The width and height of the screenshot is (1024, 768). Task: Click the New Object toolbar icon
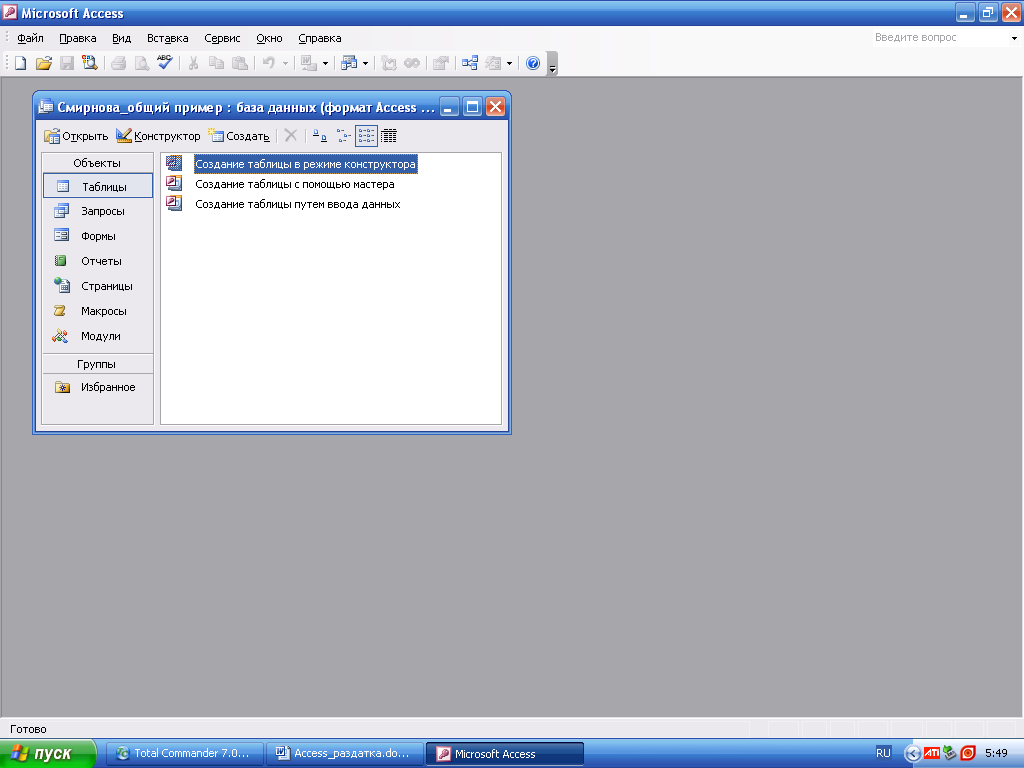(493, 63)
